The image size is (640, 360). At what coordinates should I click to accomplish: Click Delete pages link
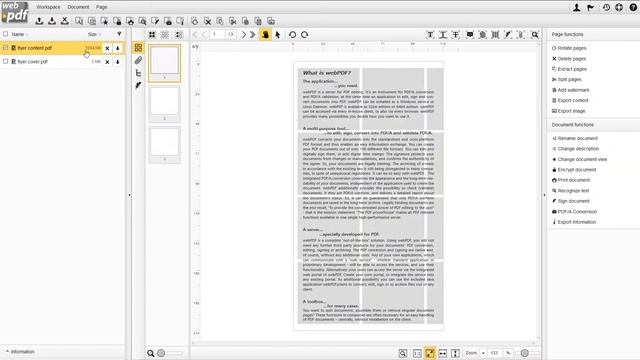tap(569, 59)
